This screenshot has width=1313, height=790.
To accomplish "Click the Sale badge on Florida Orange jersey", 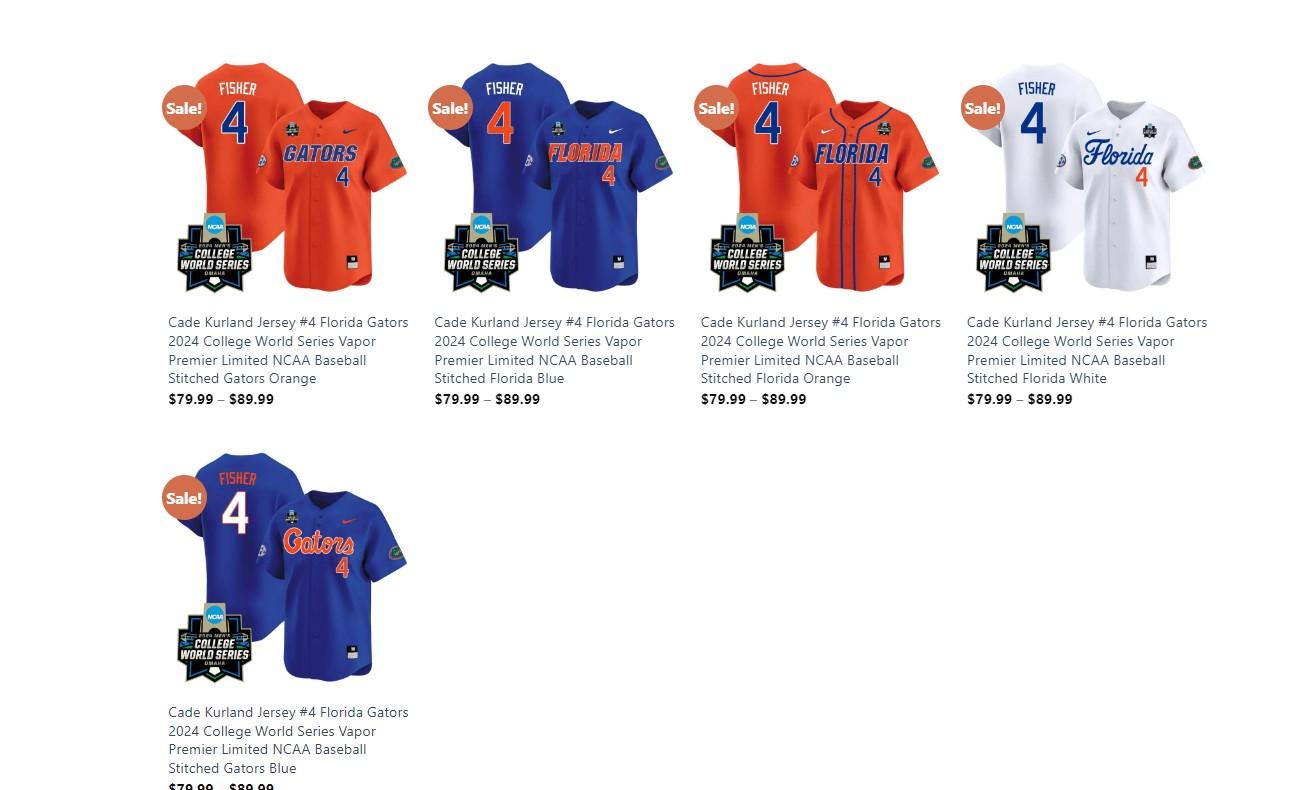I will (716, 108).
